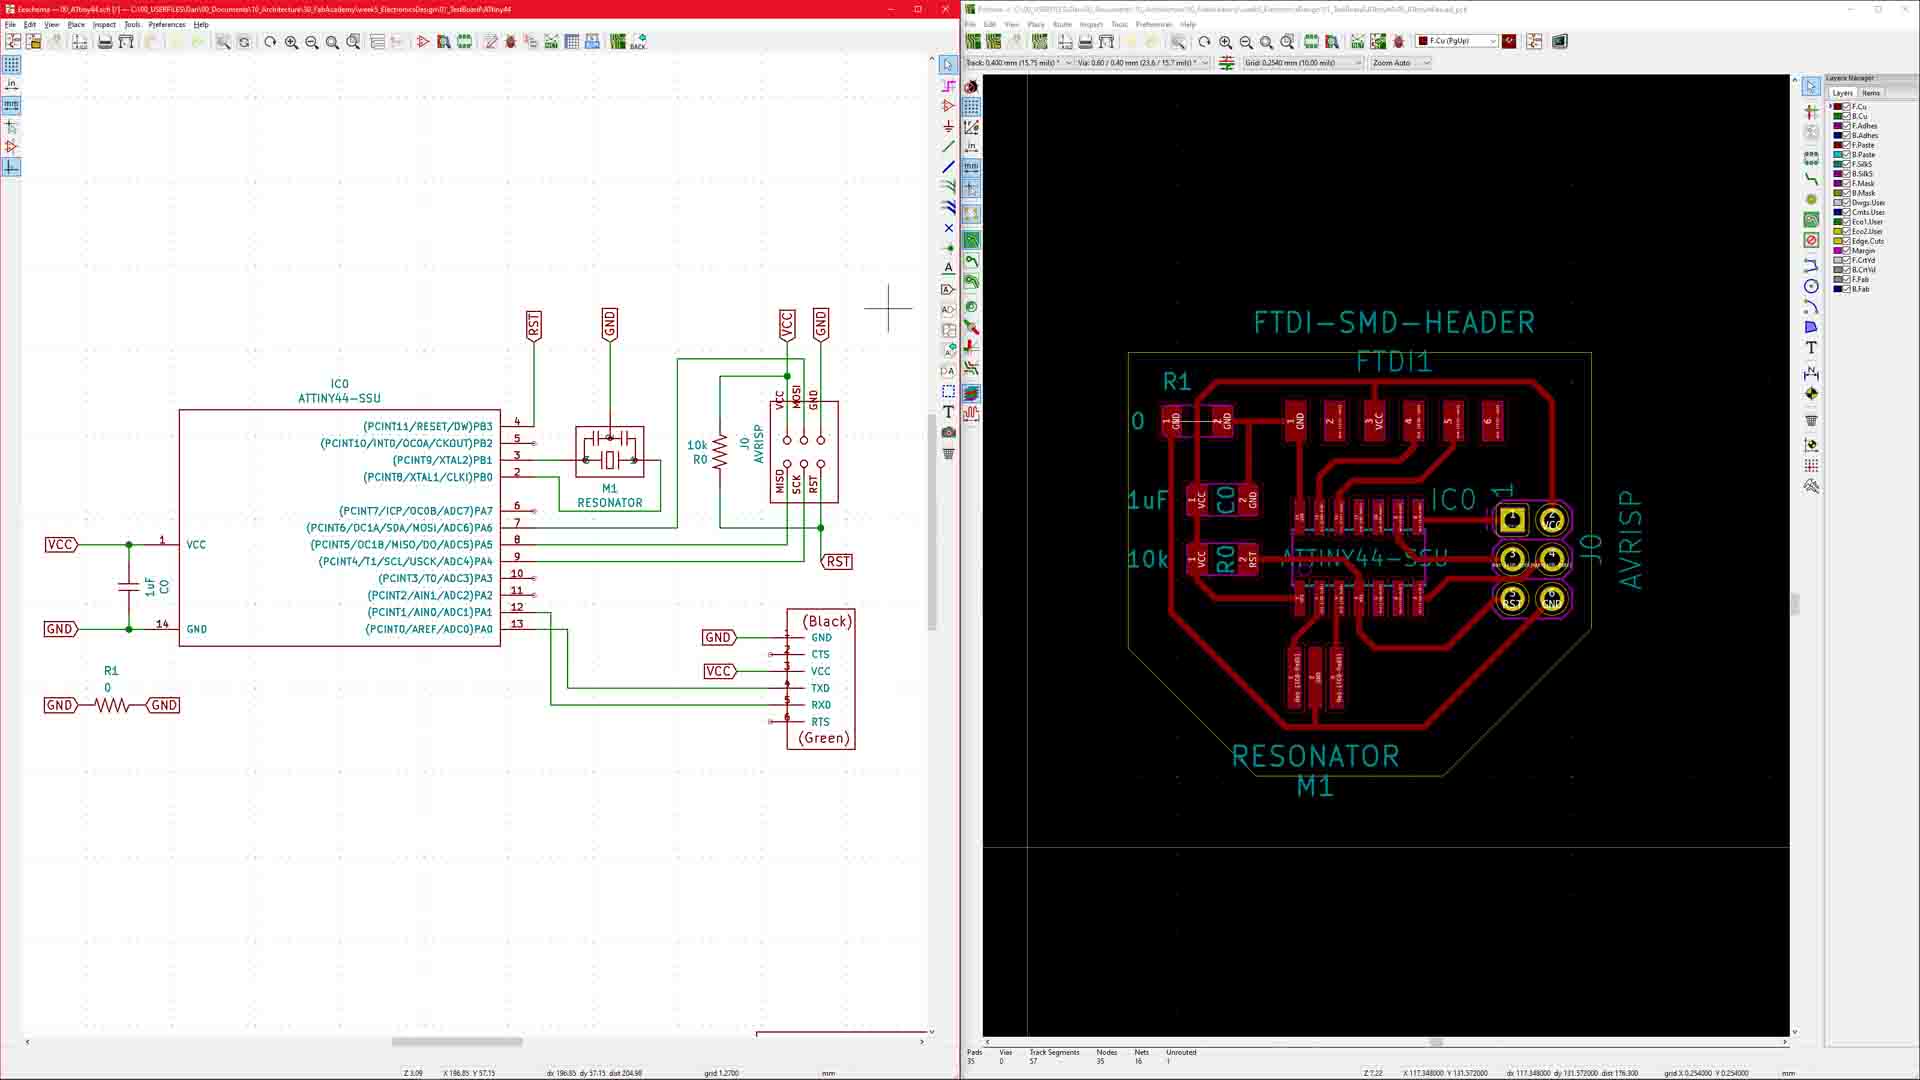Click Pcbnew print board icon
The width and height of the screenshot is (1920, 1080).
[x=1085, y=42]
